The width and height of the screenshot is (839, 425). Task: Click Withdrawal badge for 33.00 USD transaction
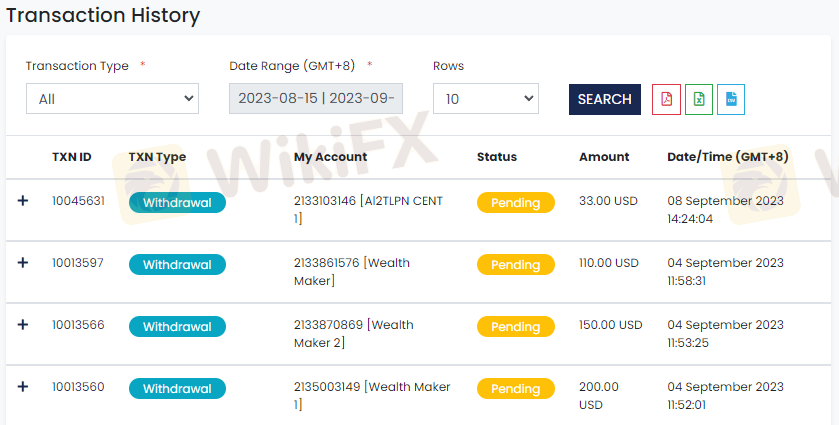(x=177, y=203)
